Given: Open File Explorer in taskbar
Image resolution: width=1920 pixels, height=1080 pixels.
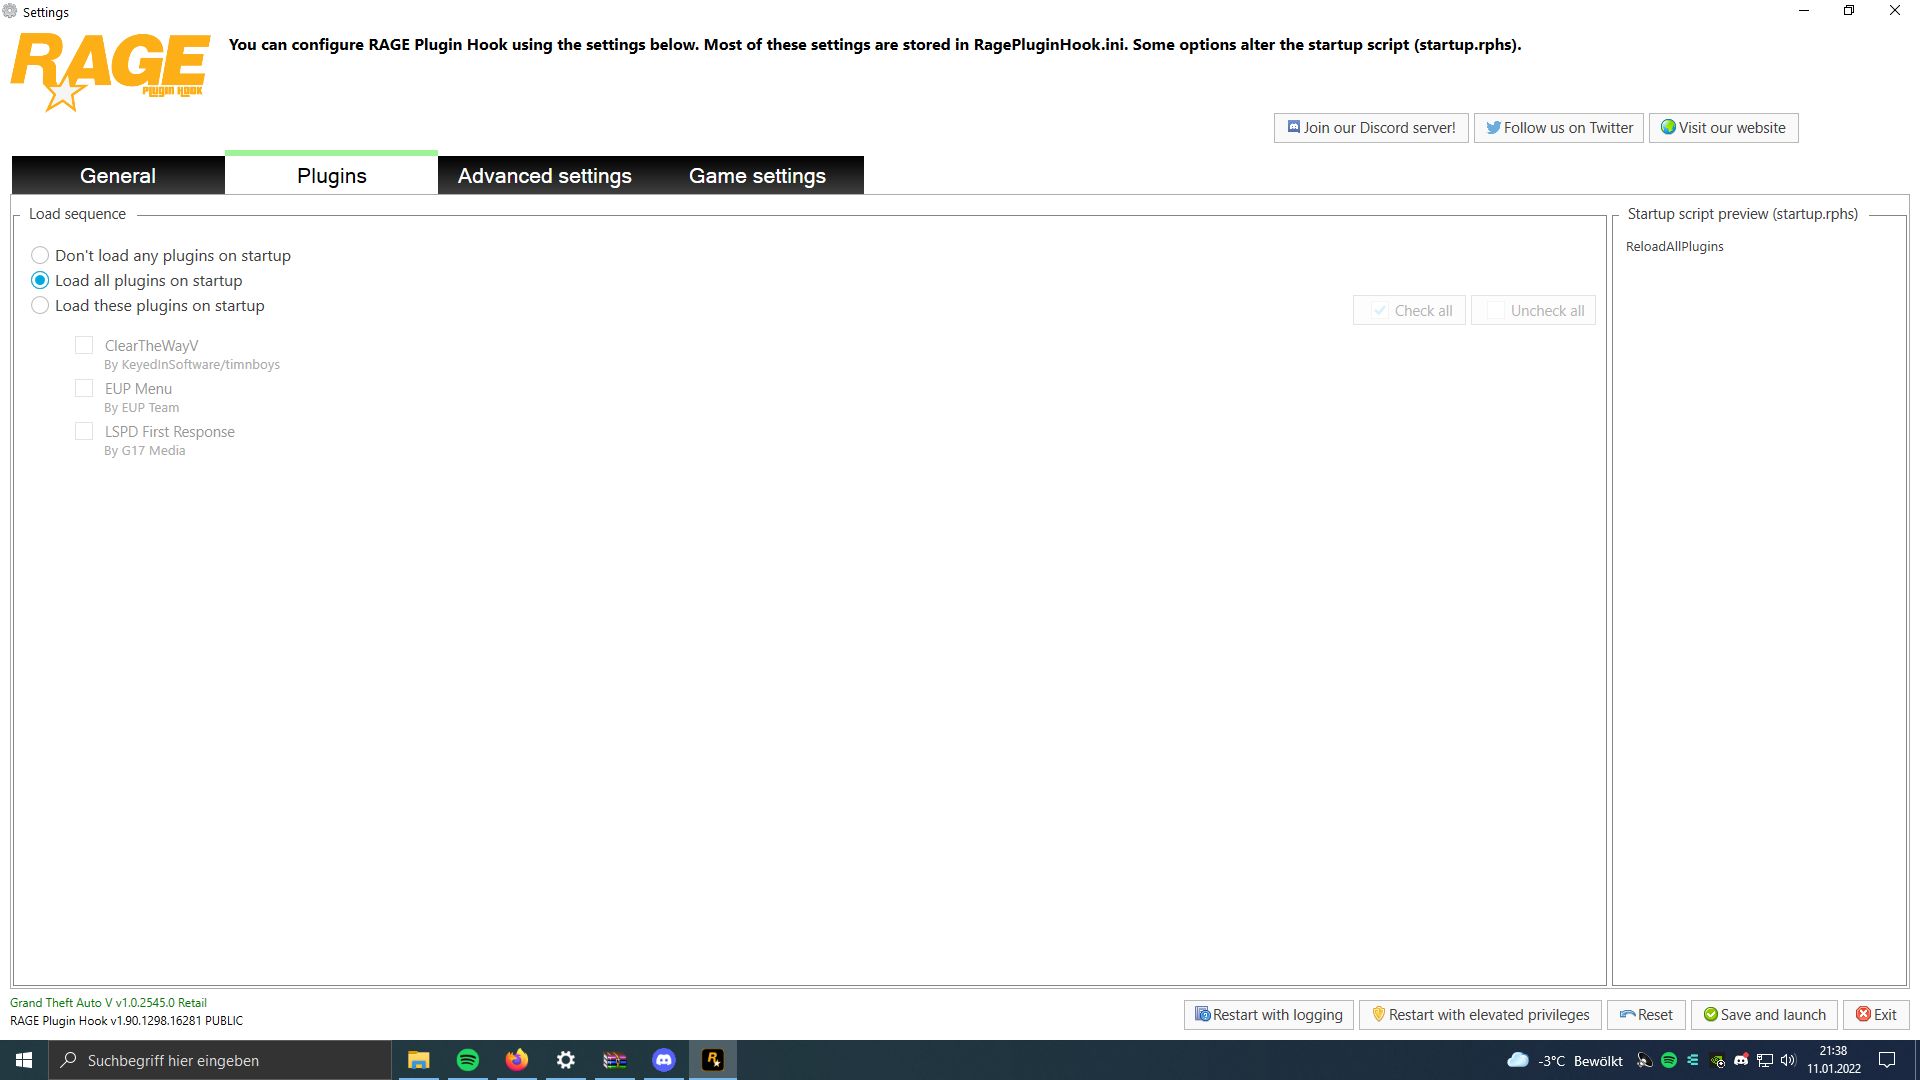Looking at the screenshot, I should (418, 1060).
